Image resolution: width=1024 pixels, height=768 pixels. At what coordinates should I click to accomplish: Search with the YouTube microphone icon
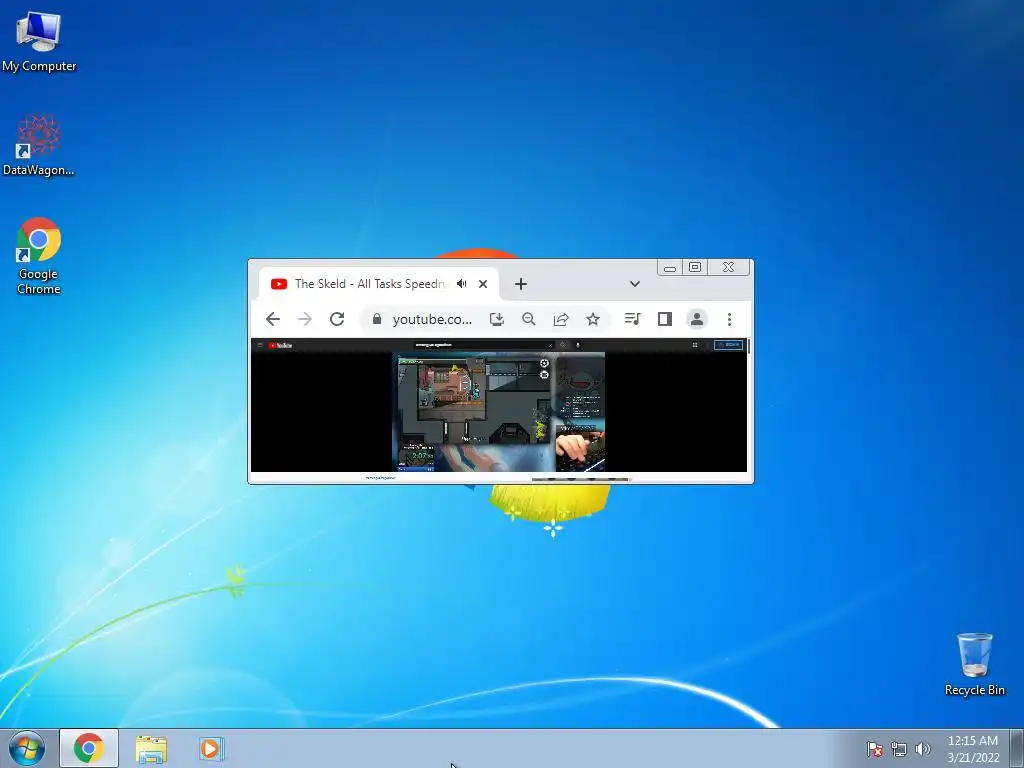click(578, 345)
